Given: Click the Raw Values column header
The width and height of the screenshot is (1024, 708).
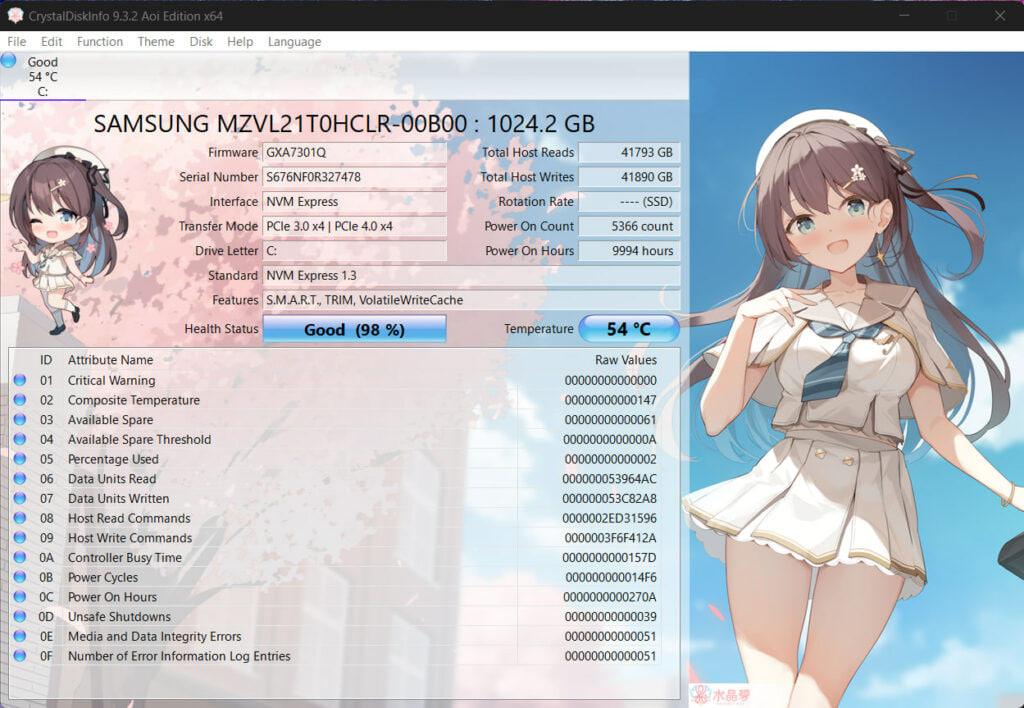Looking at the screenshot, I should 626,360.
